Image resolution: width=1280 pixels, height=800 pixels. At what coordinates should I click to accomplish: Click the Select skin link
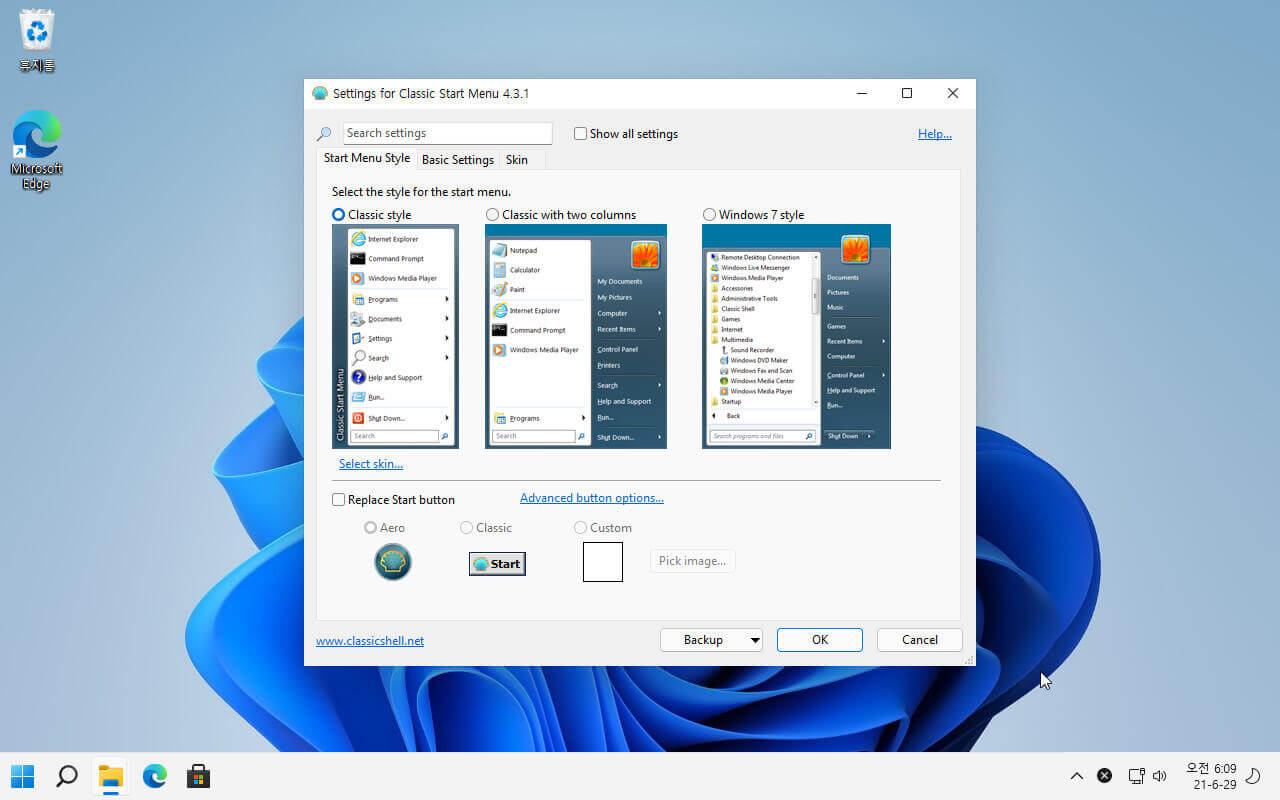point(371,464)
